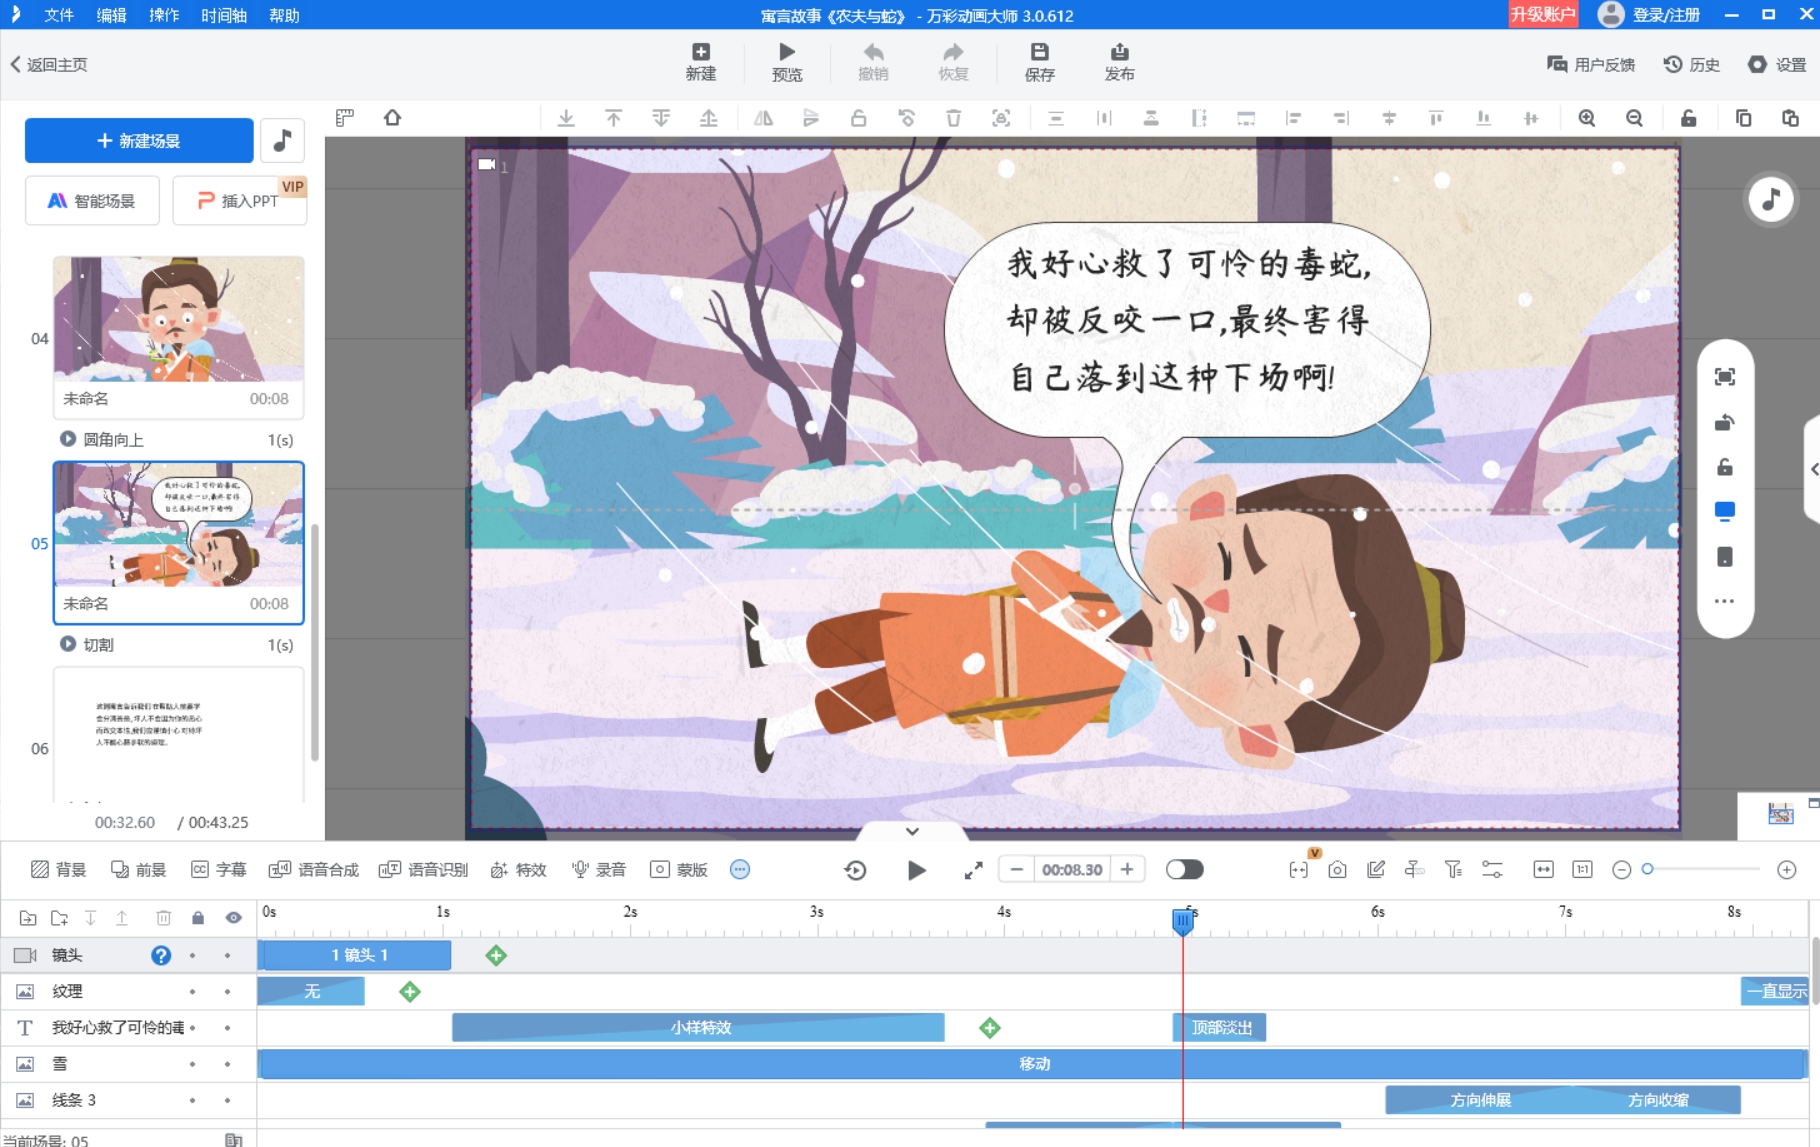
Task: Click the timeline zoom slider handle
Action: [1647, 869]
